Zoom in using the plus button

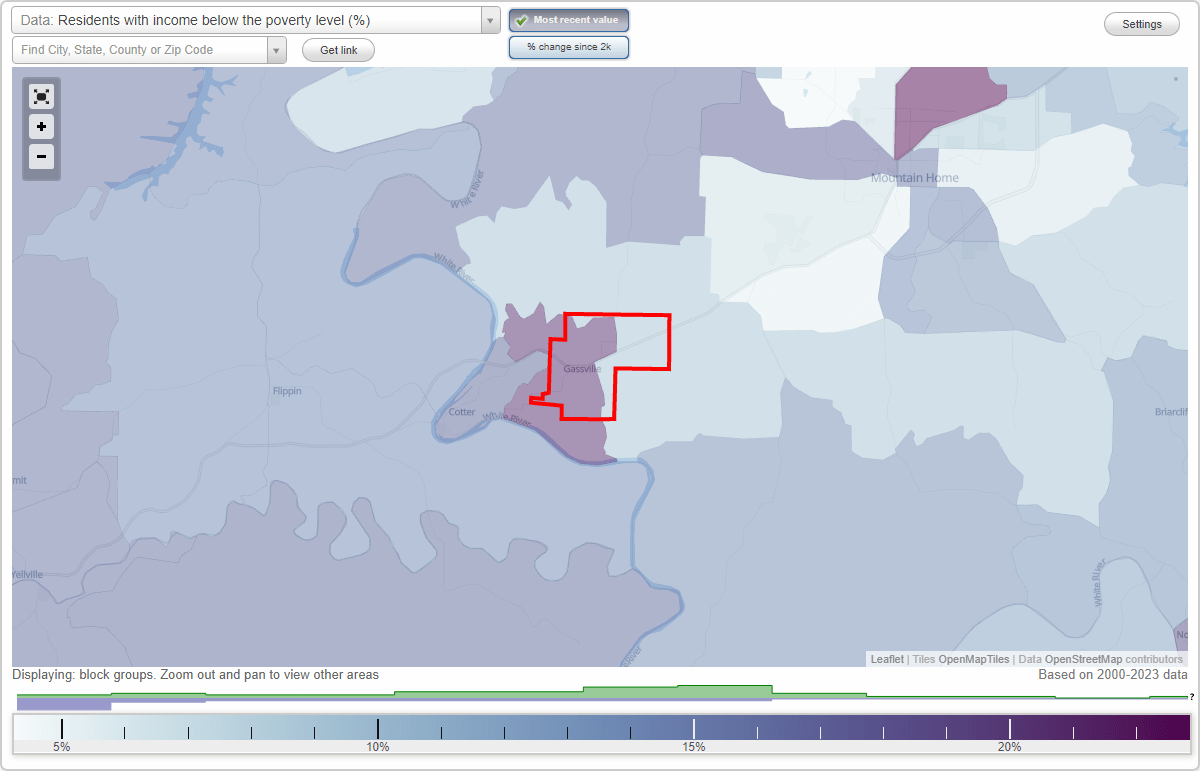click(x=41, y=127)
